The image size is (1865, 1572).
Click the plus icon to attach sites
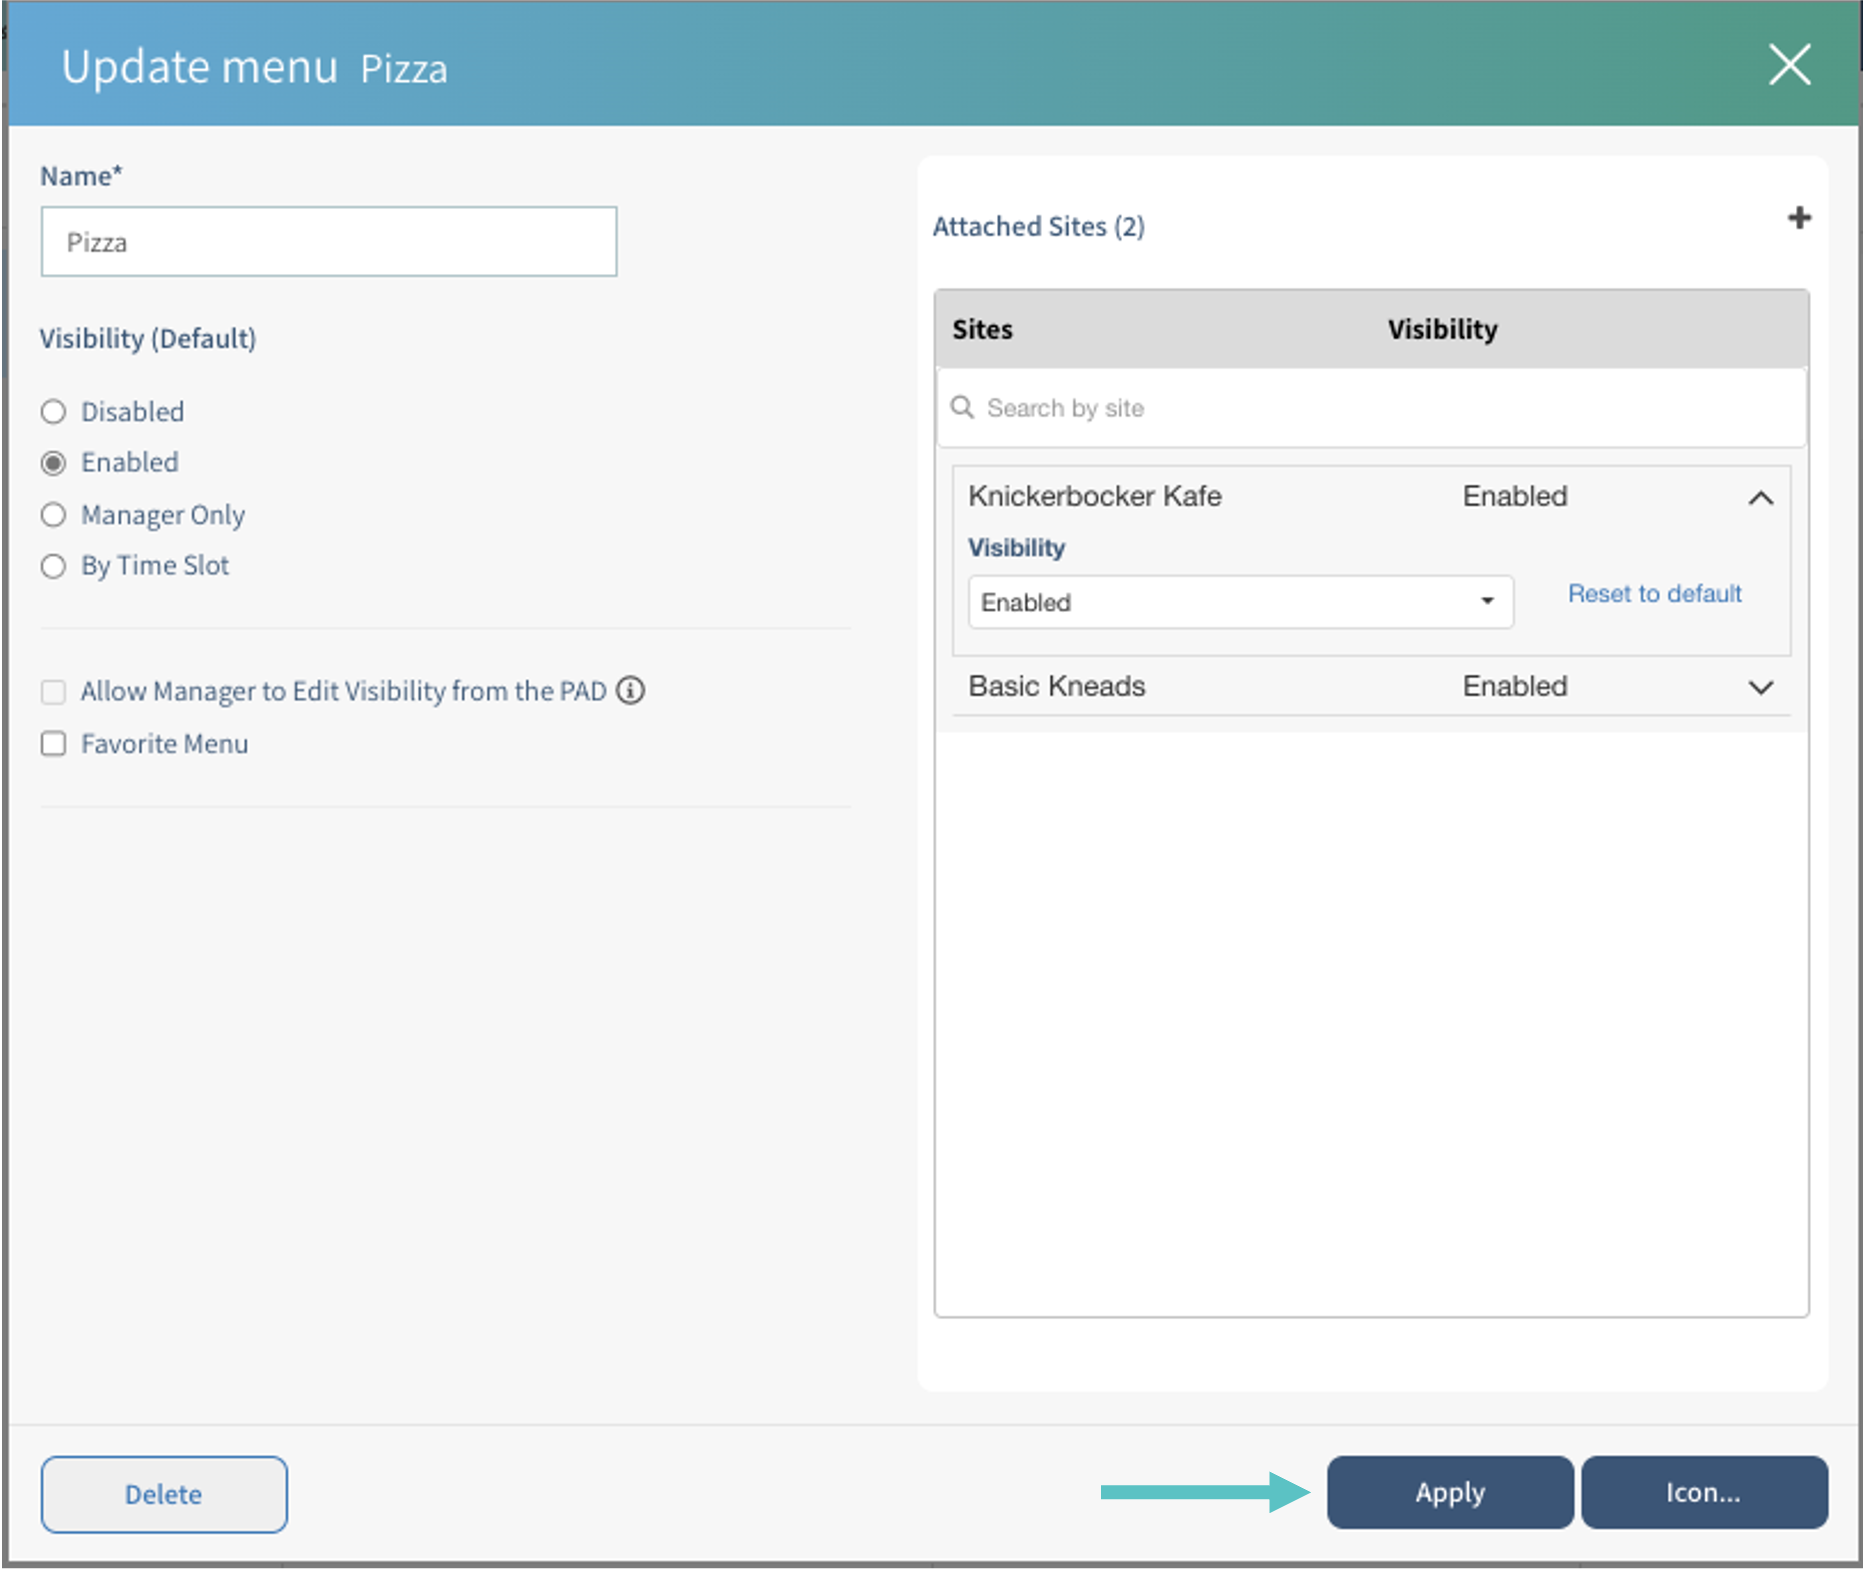[x=1798, y=219]
